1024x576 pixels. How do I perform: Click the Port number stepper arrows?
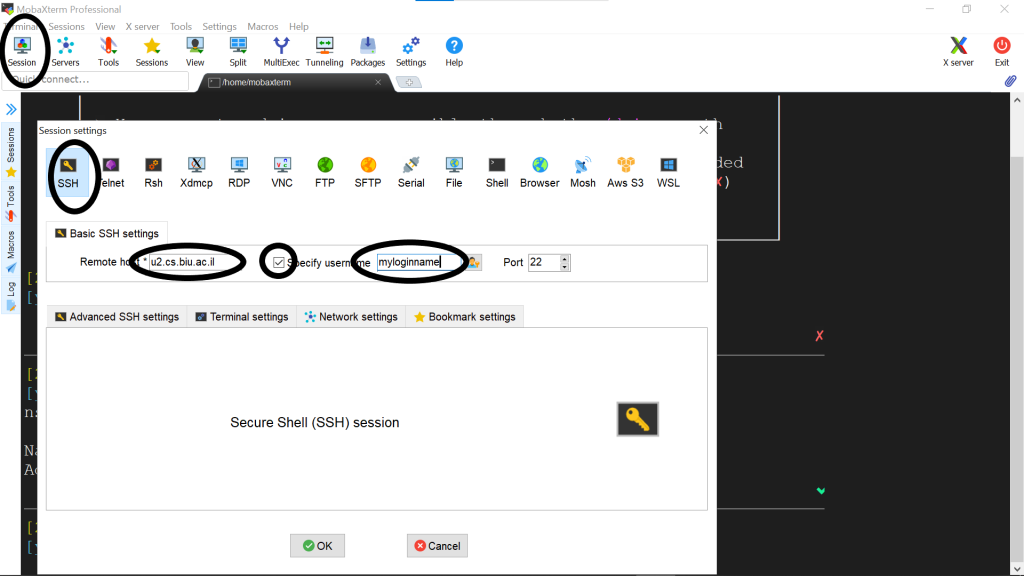coord(565,263)
